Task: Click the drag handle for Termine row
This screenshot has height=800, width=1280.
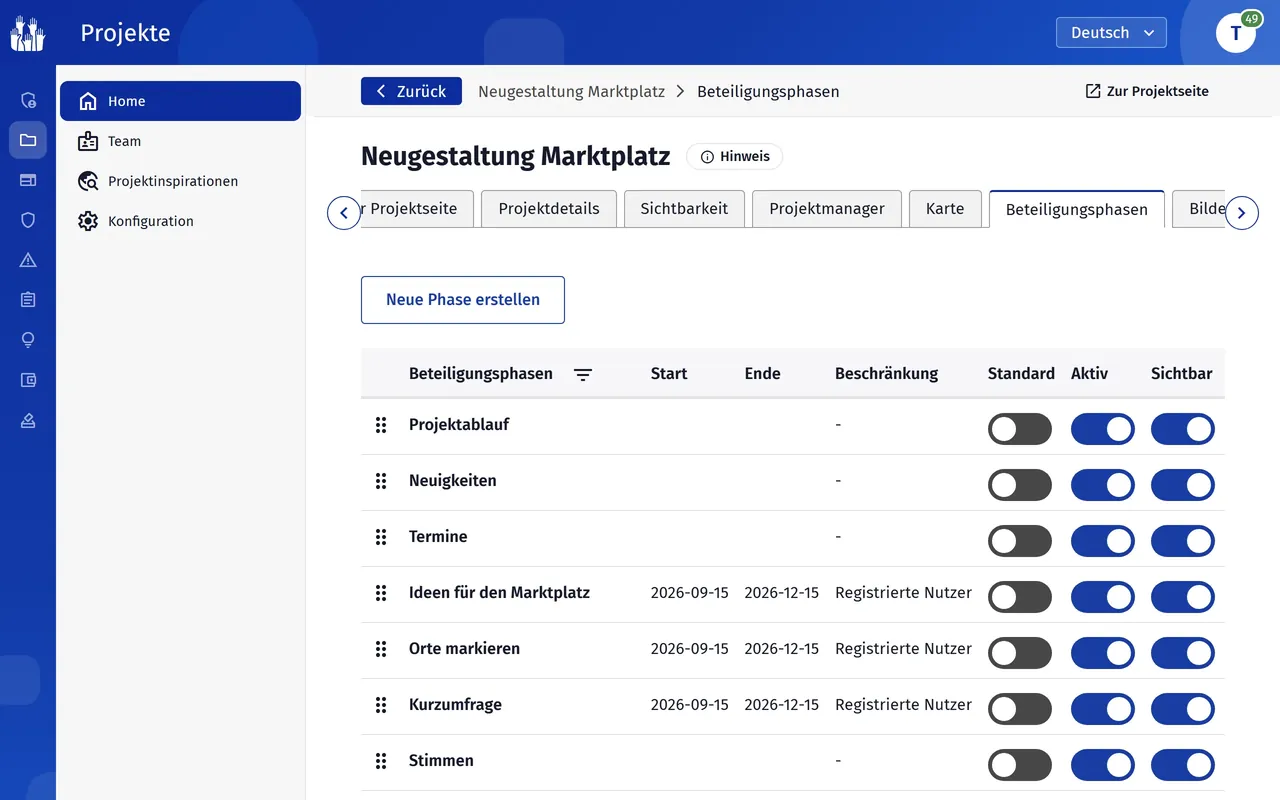Action: click(381, 537)
